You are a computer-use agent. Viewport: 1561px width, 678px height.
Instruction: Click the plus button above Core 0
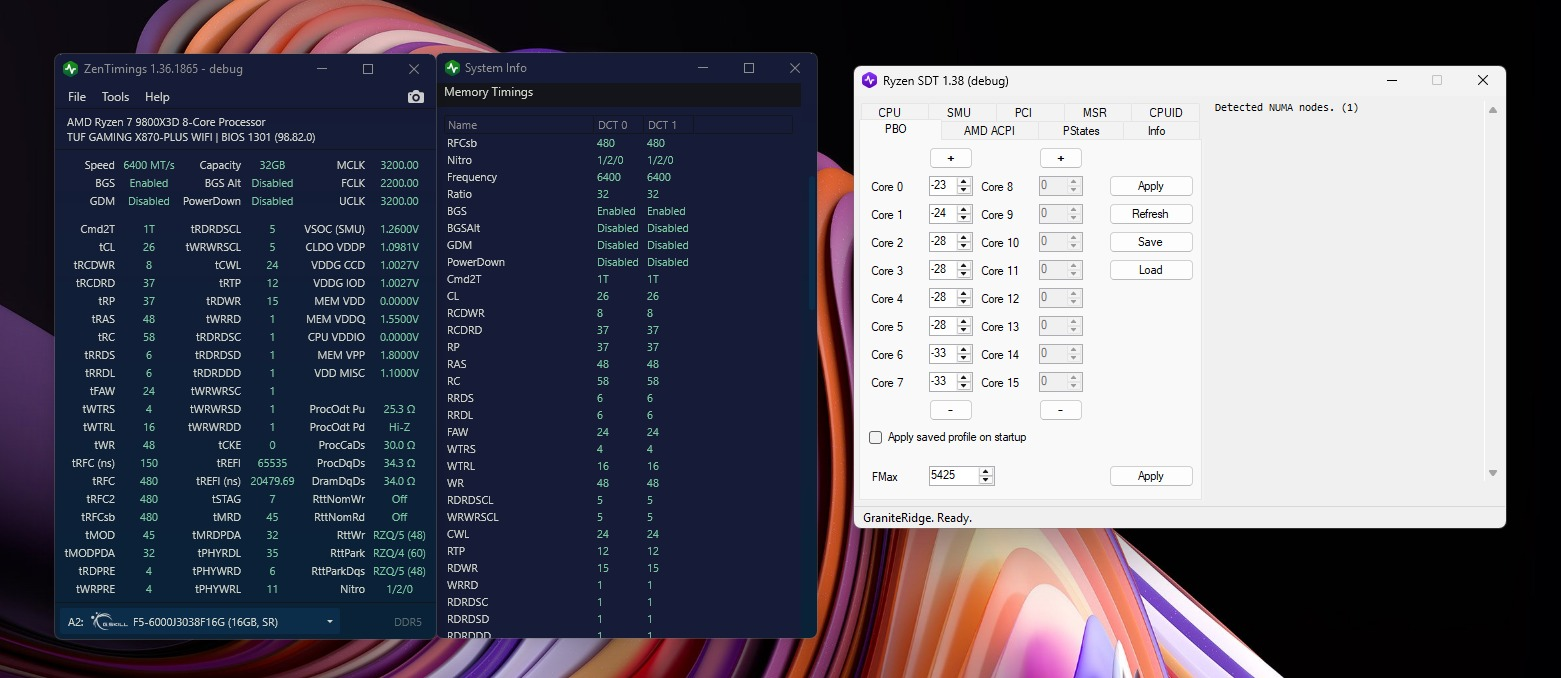pos(951,158)
